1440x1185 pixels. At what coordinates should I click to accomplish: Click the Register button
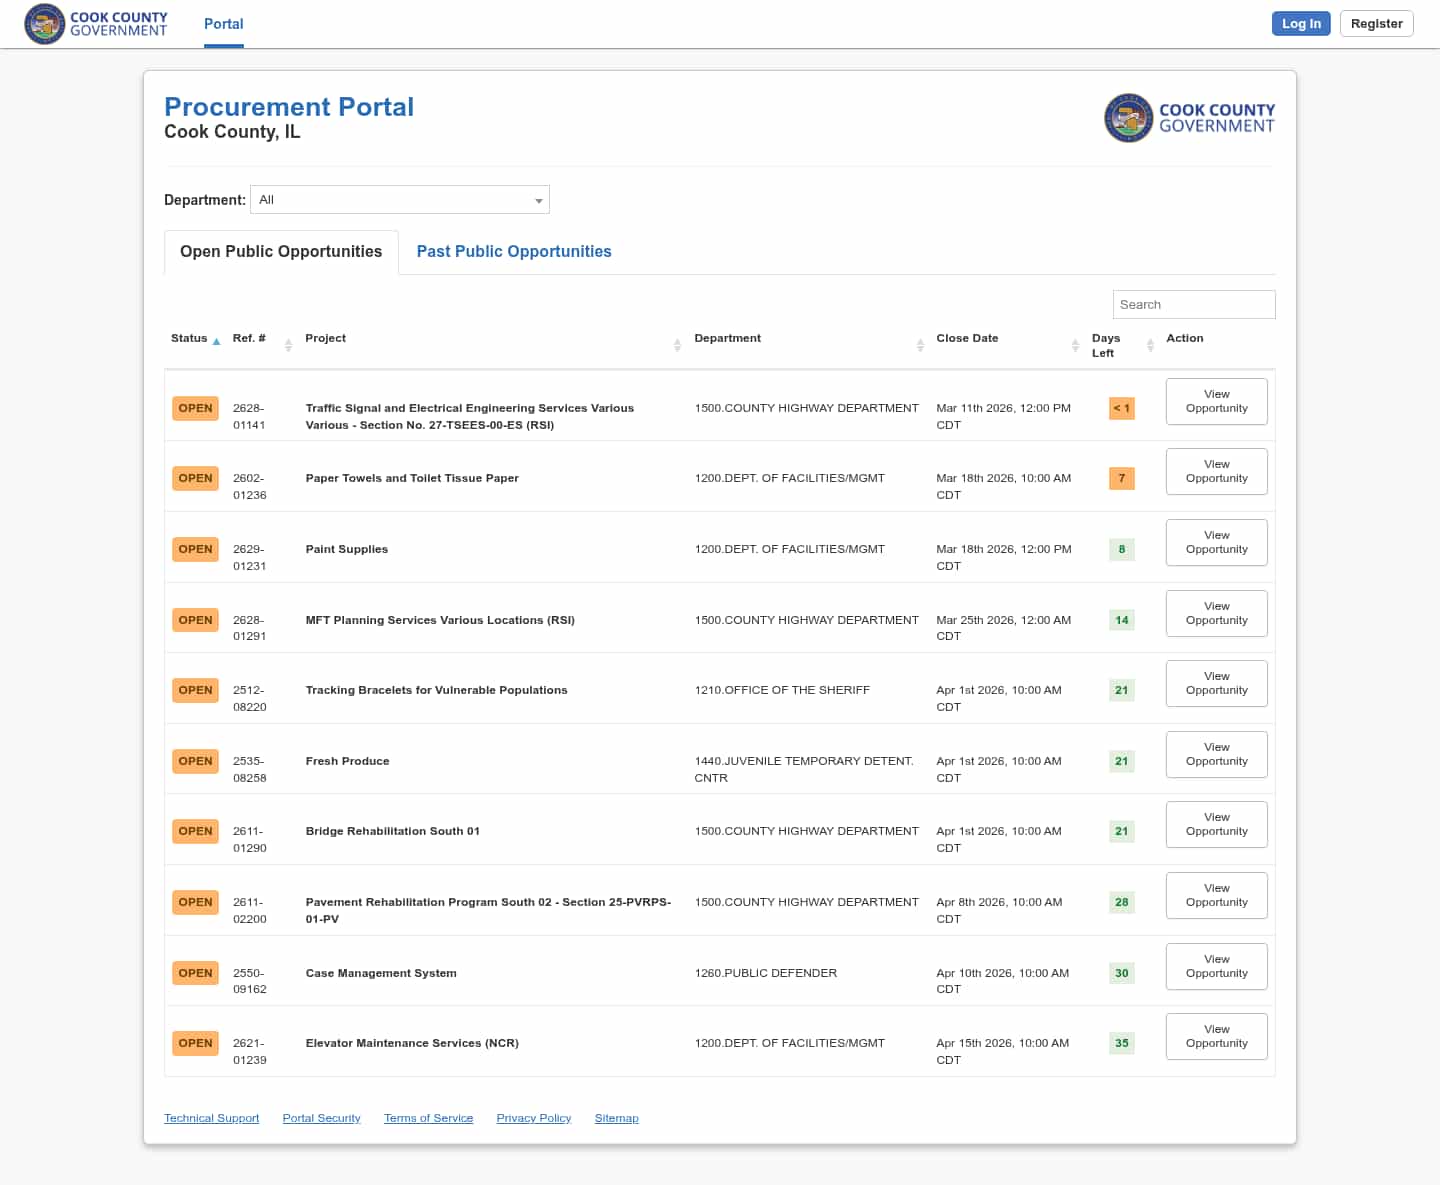1376,24
